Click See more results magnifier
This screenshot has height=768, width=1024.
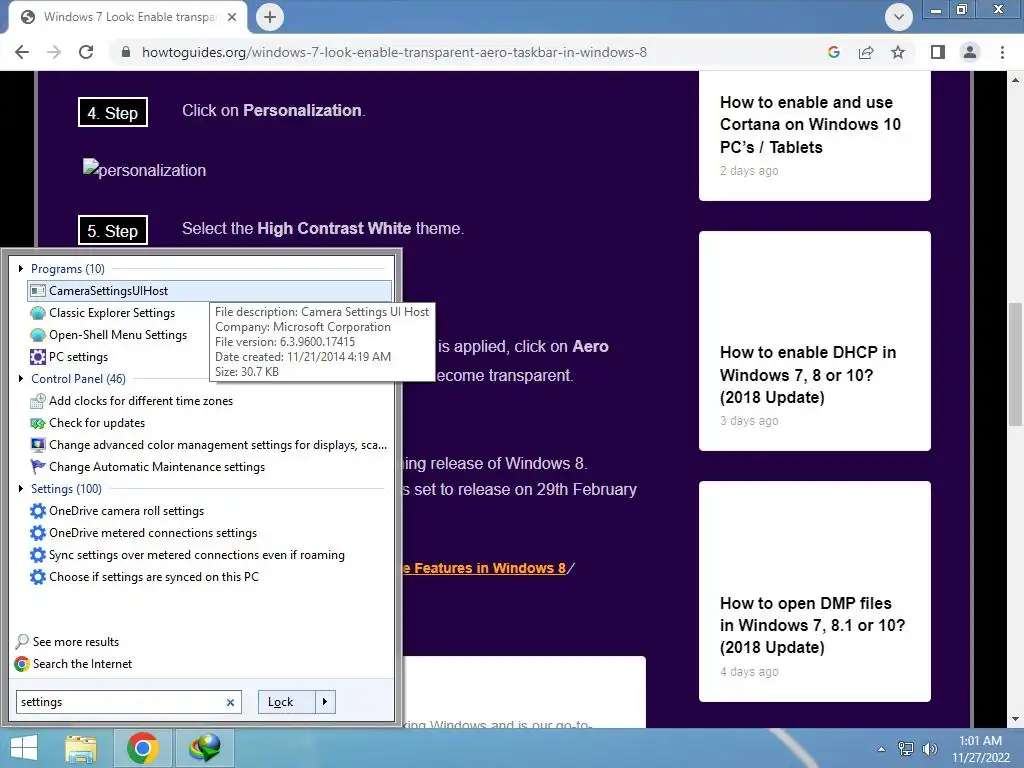click(x=22, y=641)
